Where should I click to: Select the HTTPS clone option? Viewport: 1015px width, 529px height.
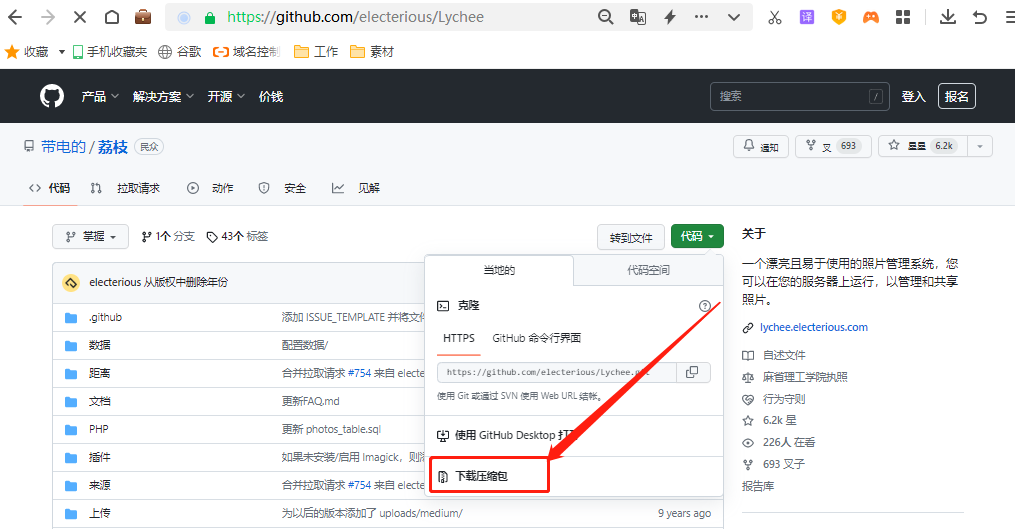pos(459,338)
